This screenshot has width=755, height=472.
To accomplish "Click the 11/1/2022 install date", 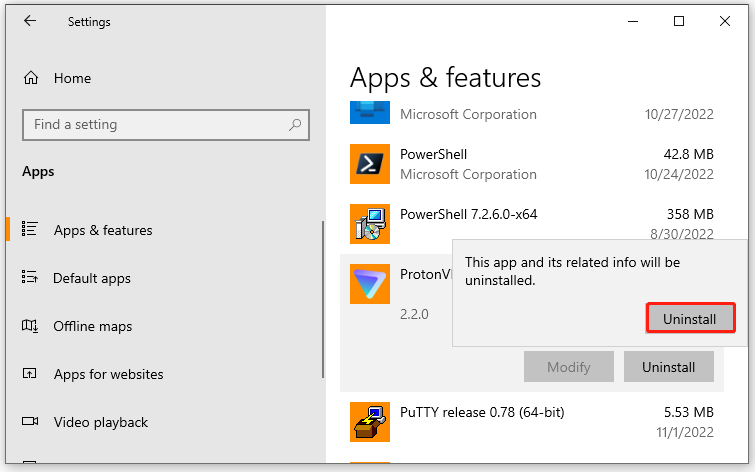I will coord(685,433).
